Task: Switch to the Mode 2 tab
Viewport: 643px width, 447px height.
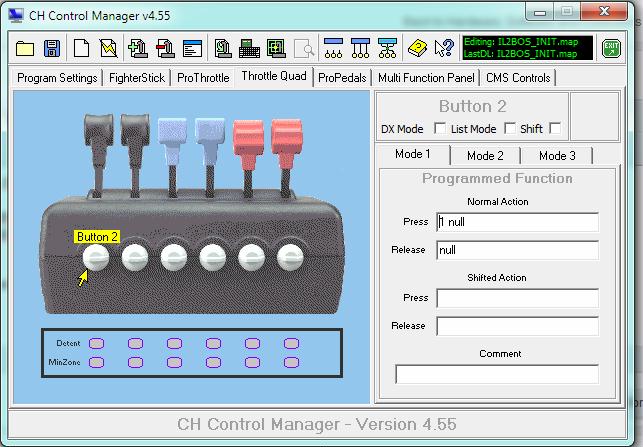Action: [x=485, y=156]
